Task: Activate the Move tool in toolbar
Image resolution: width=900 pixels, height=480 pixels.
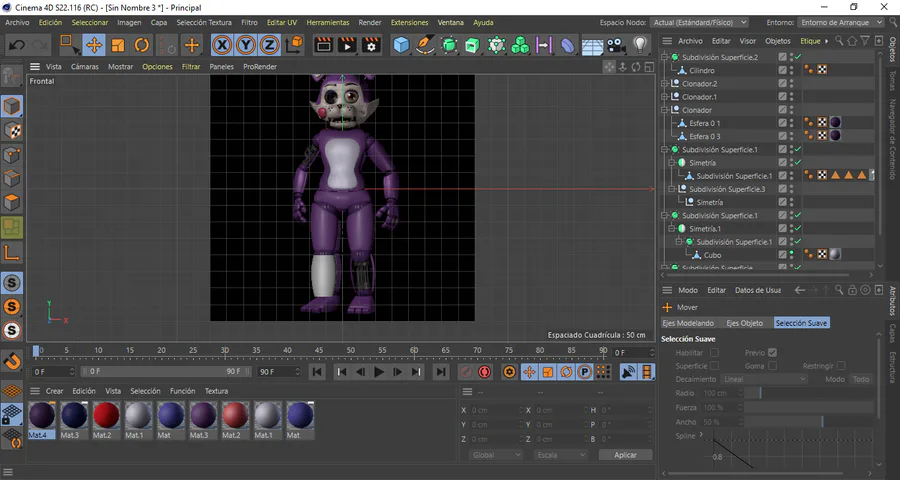Action: (94, 45)
